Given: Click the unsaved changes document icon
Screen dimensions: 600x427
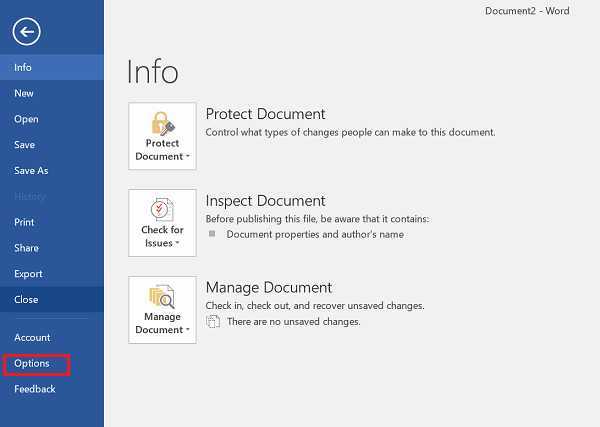Looking at the screenshot, I should tap(213, 321).
